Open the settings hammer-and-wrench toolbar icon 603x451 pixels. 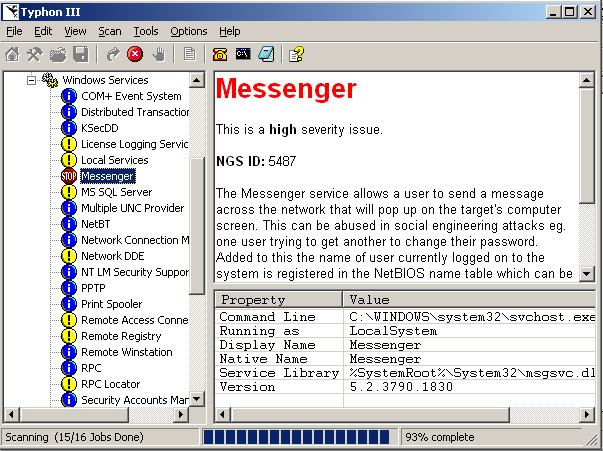[35, 54]
